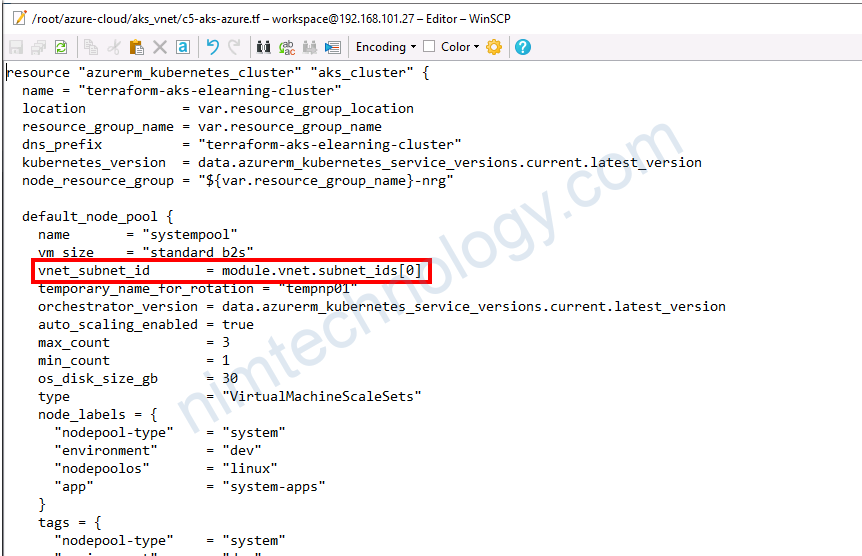Click the Paste clipboard icon
The image size is (862, 556).
pos(136,47)
